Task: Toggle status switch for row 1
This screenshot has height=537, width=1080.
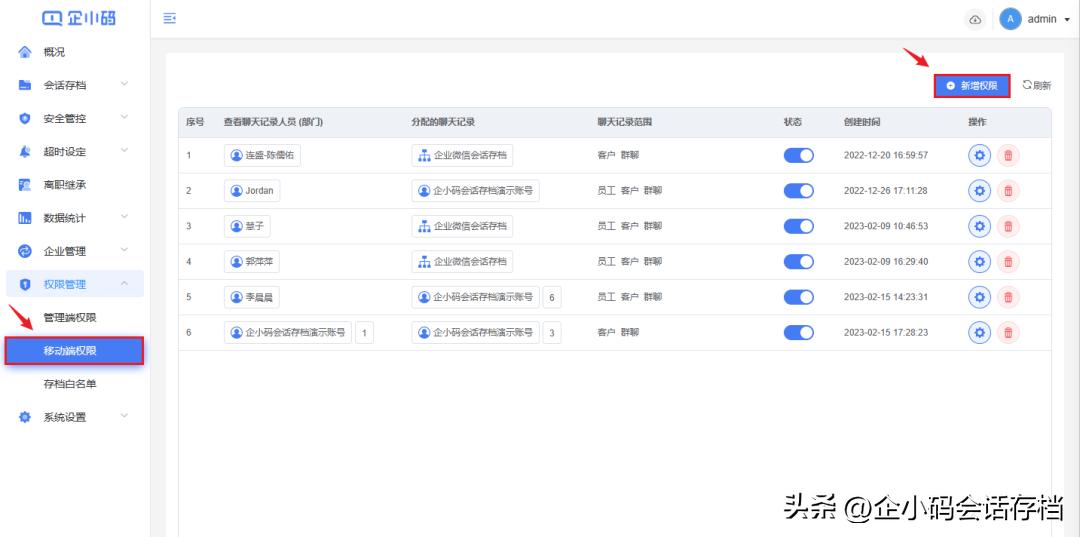Action: 799,155
